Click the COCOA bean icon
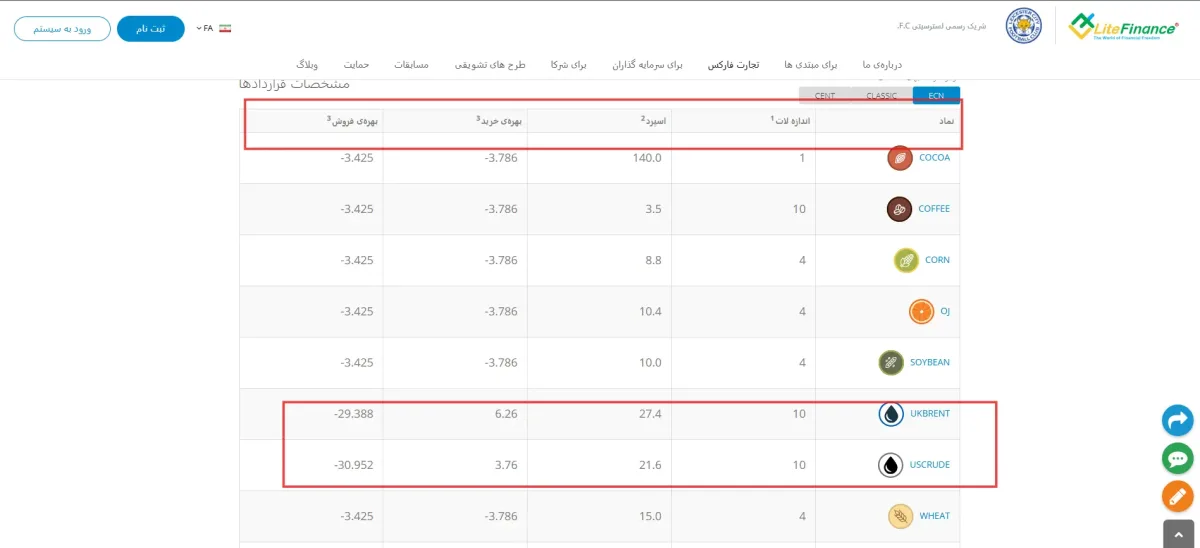 click(x=900, y=158)
